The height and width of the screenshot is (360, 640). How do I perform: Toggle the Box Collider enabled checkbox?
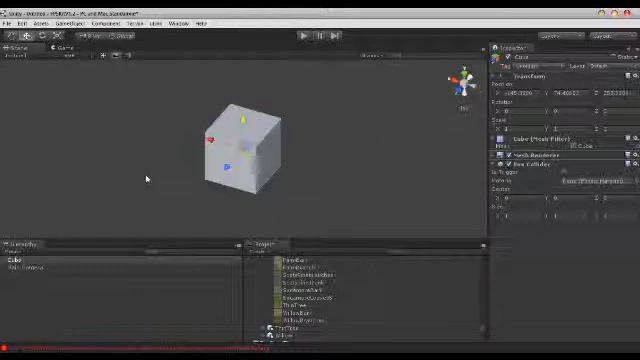click(509, 164)
